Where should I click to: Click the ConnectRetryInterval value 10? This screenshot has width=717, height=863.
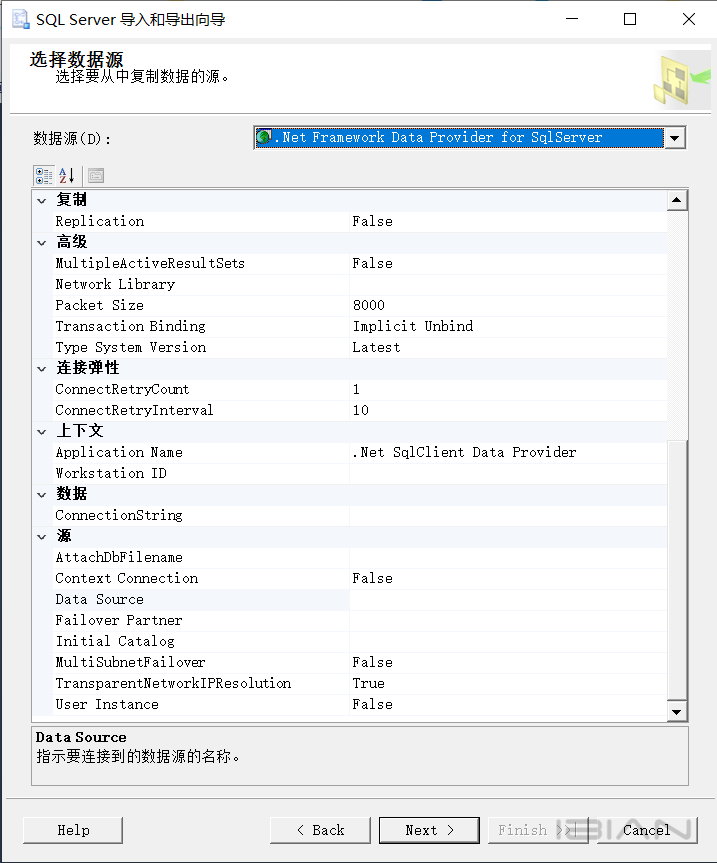click(361, 411)
